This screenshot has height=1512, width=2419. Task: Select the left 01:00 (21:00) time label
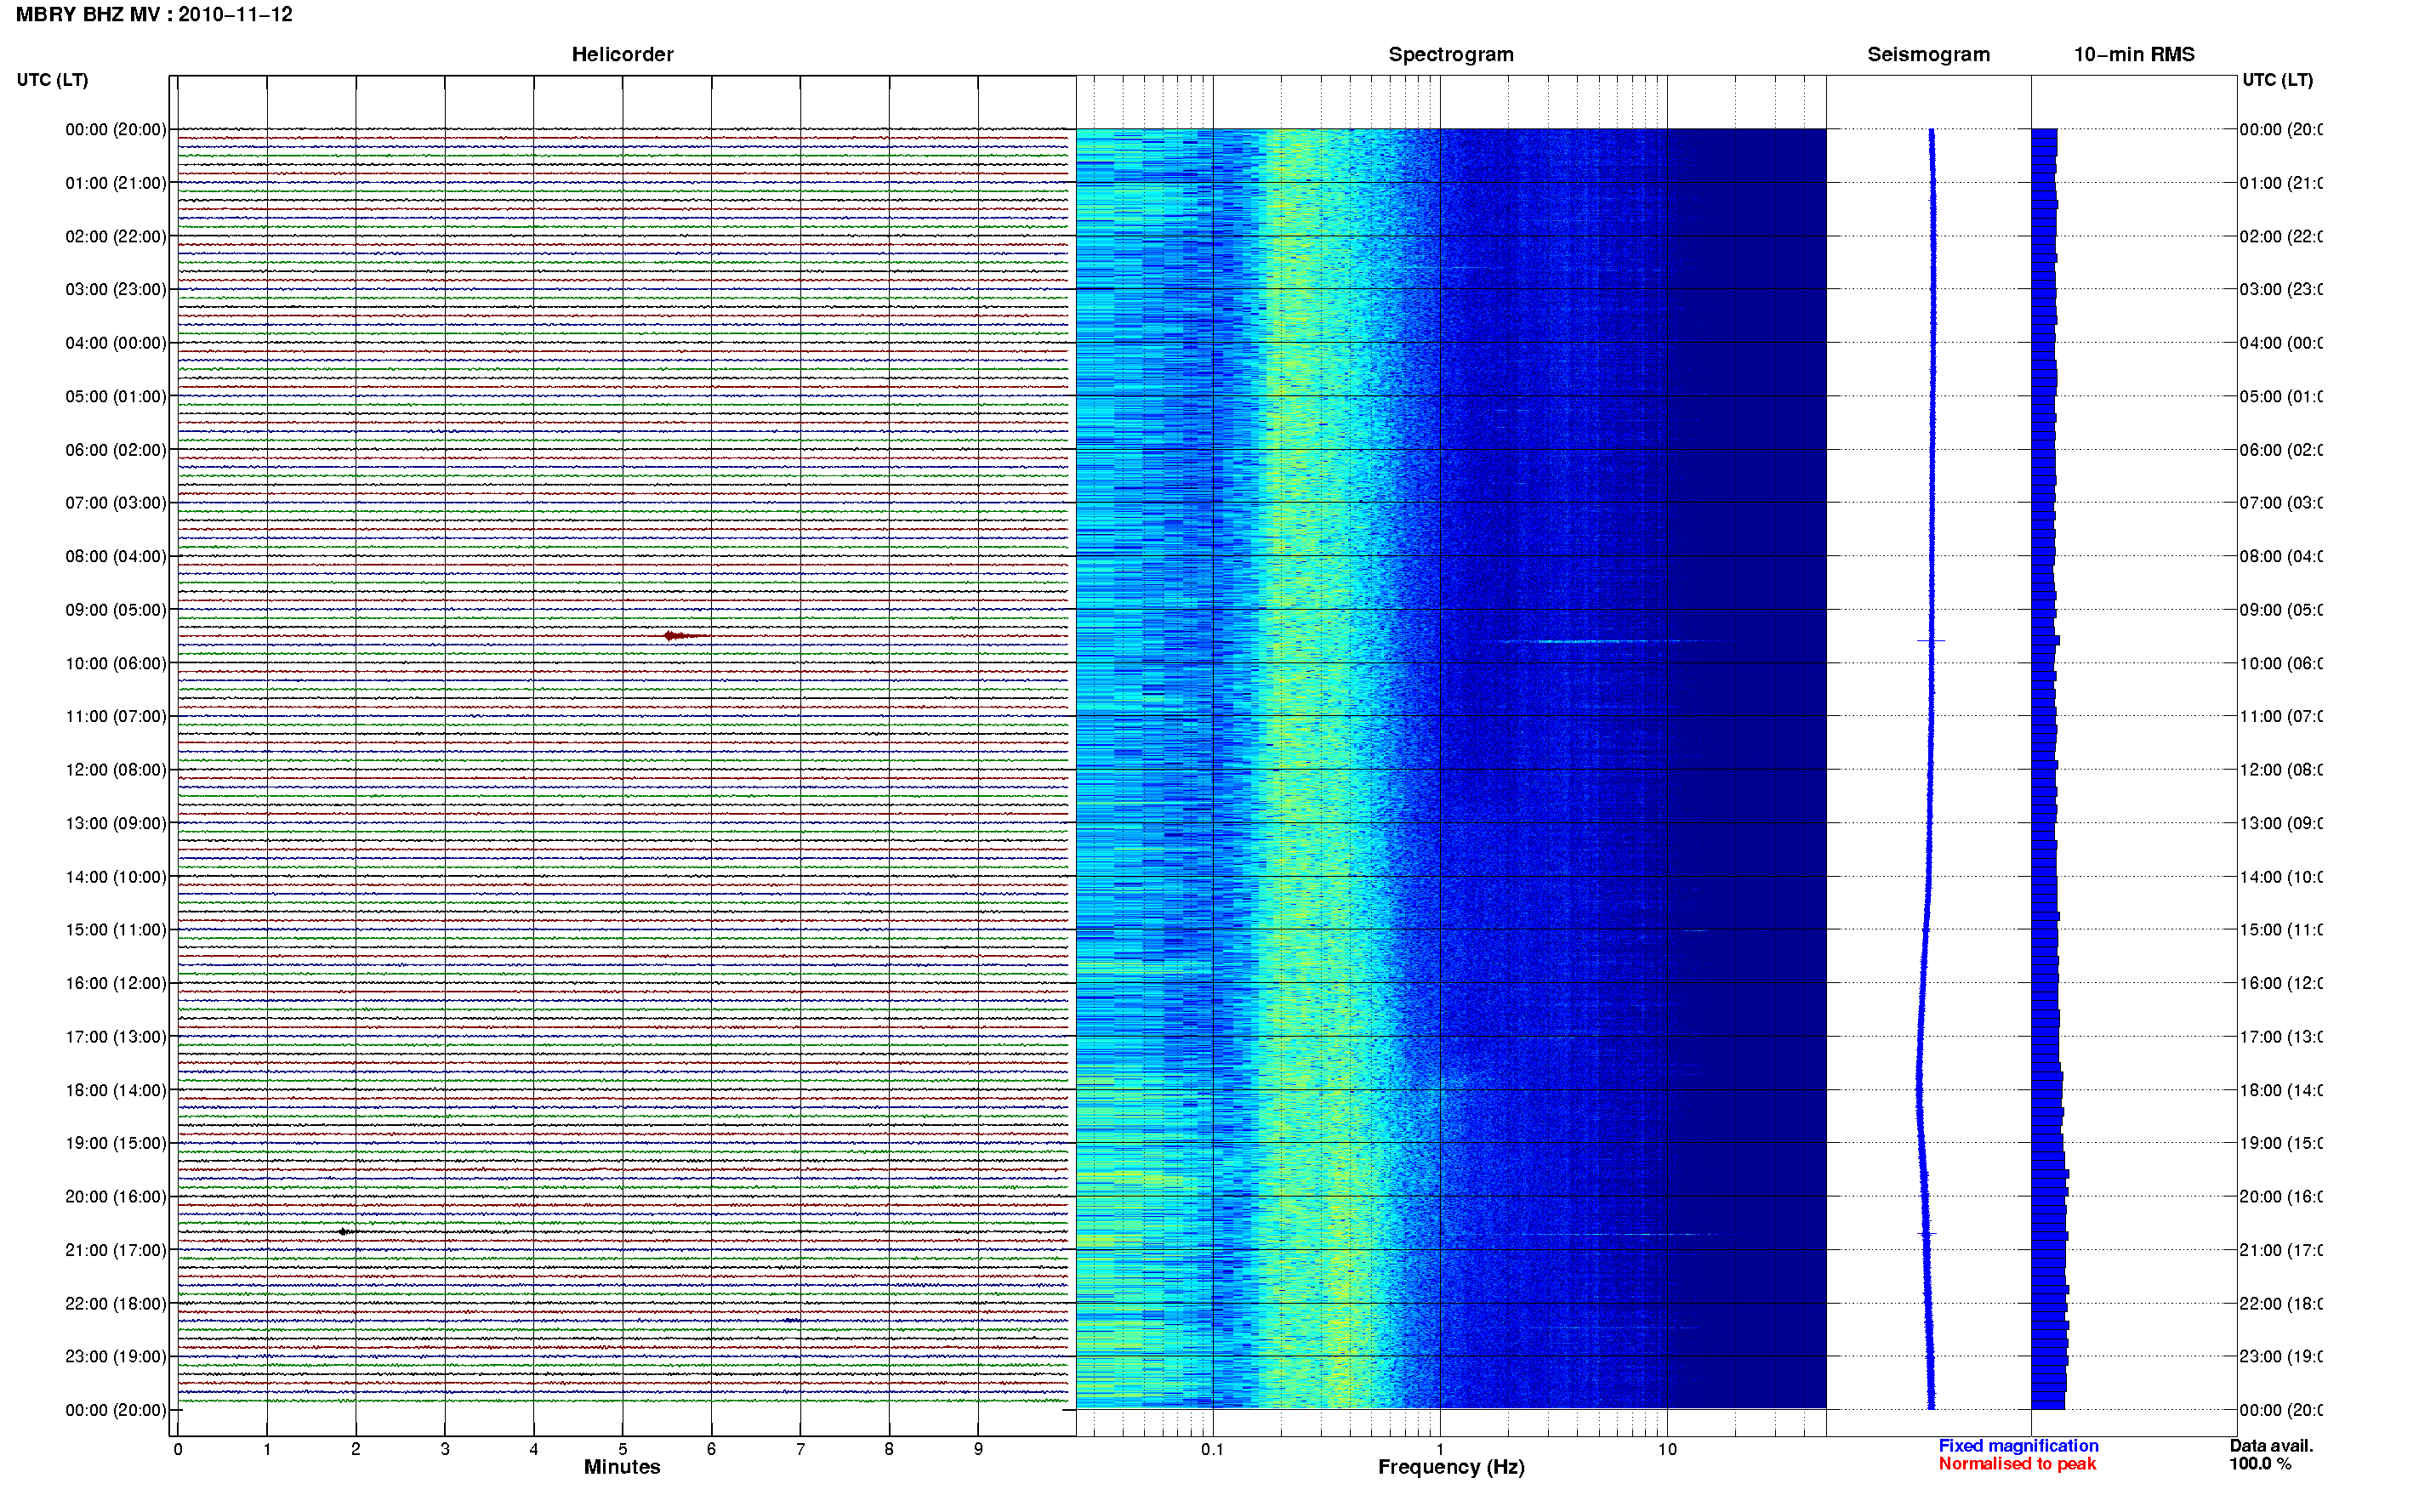coord(116,183)
